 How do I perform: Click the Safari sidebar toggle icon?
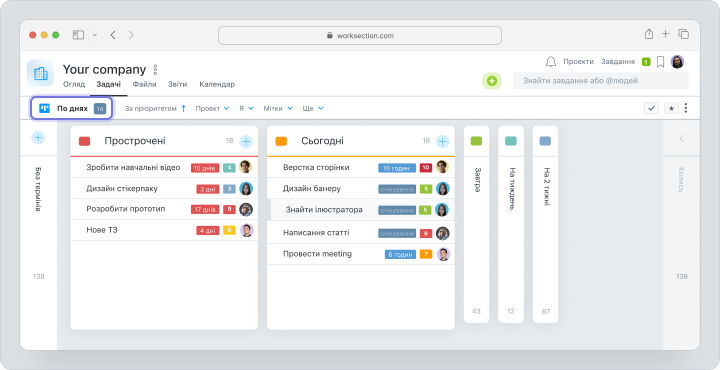(79, 35)
